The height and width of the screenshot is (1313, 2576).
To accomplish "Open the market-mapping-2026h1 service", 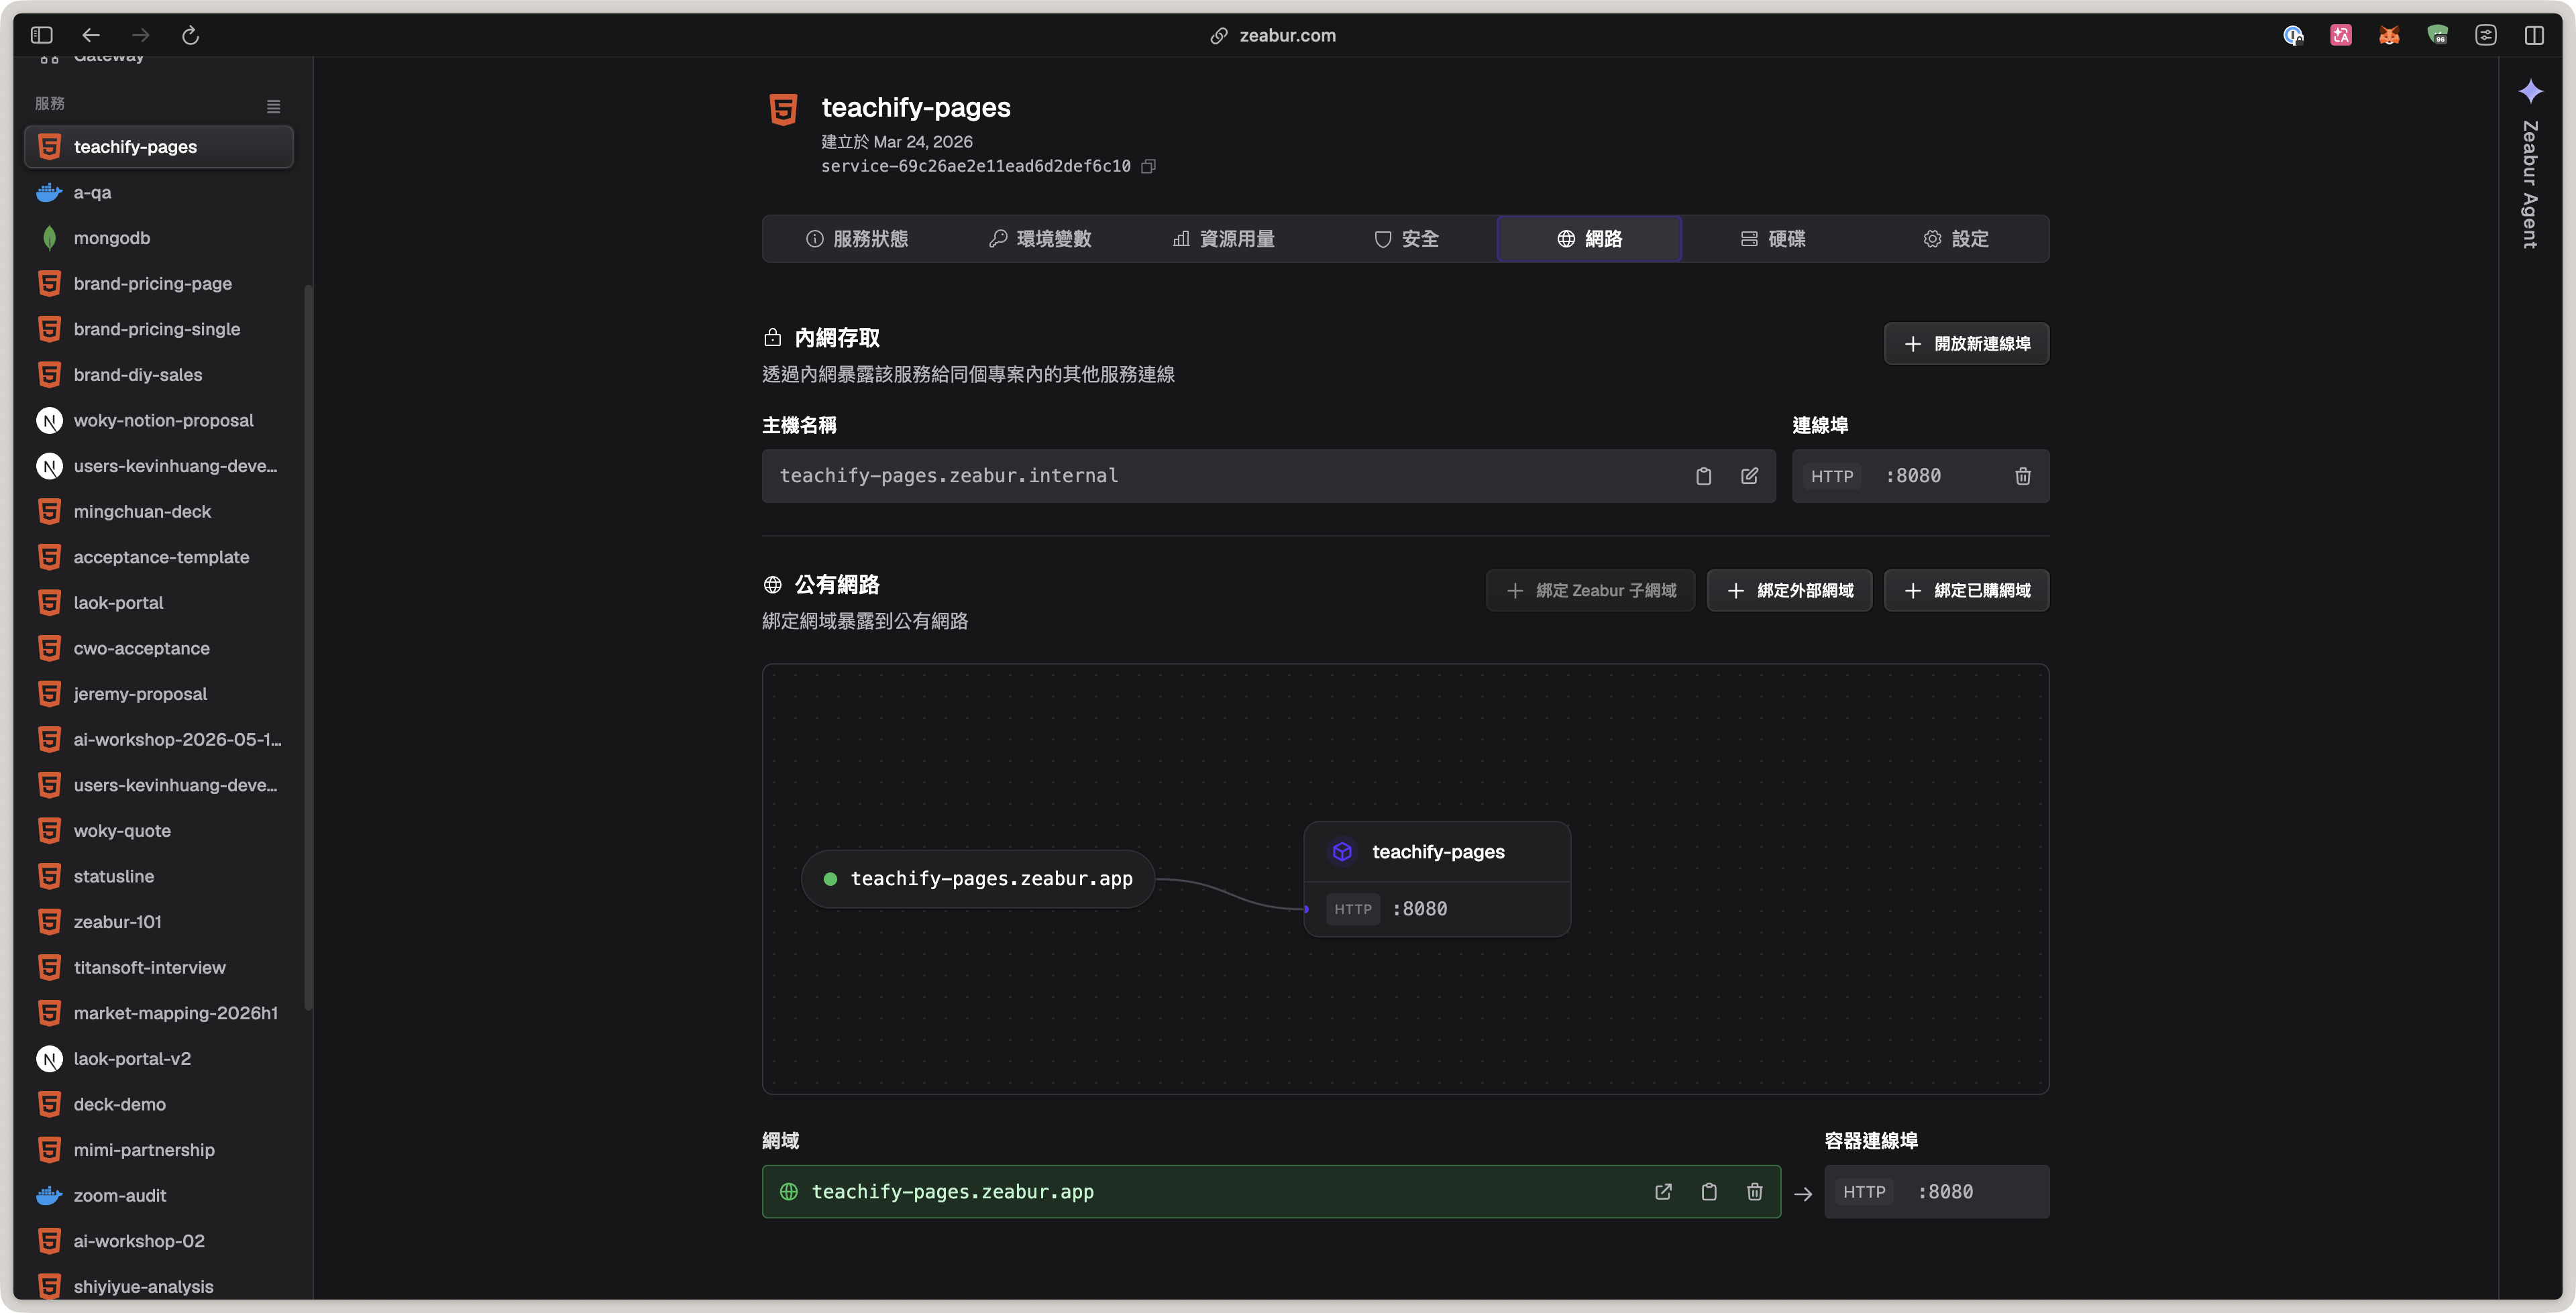I will [159, 1013].
